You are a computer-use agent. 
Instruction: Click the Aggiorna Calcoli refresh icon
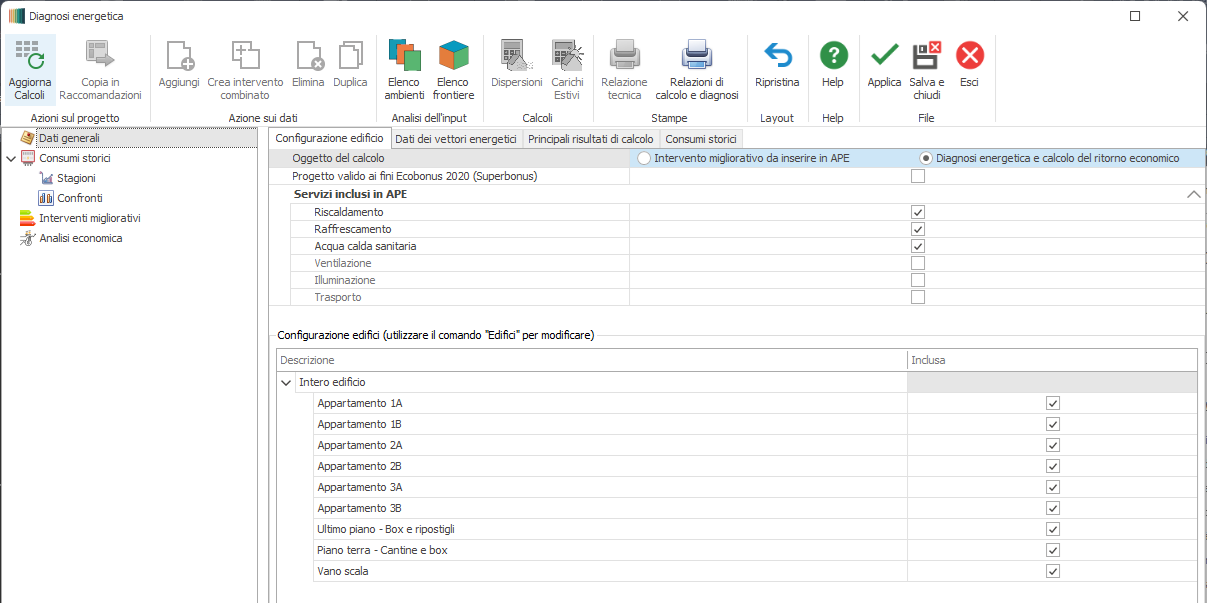(29, 55)
